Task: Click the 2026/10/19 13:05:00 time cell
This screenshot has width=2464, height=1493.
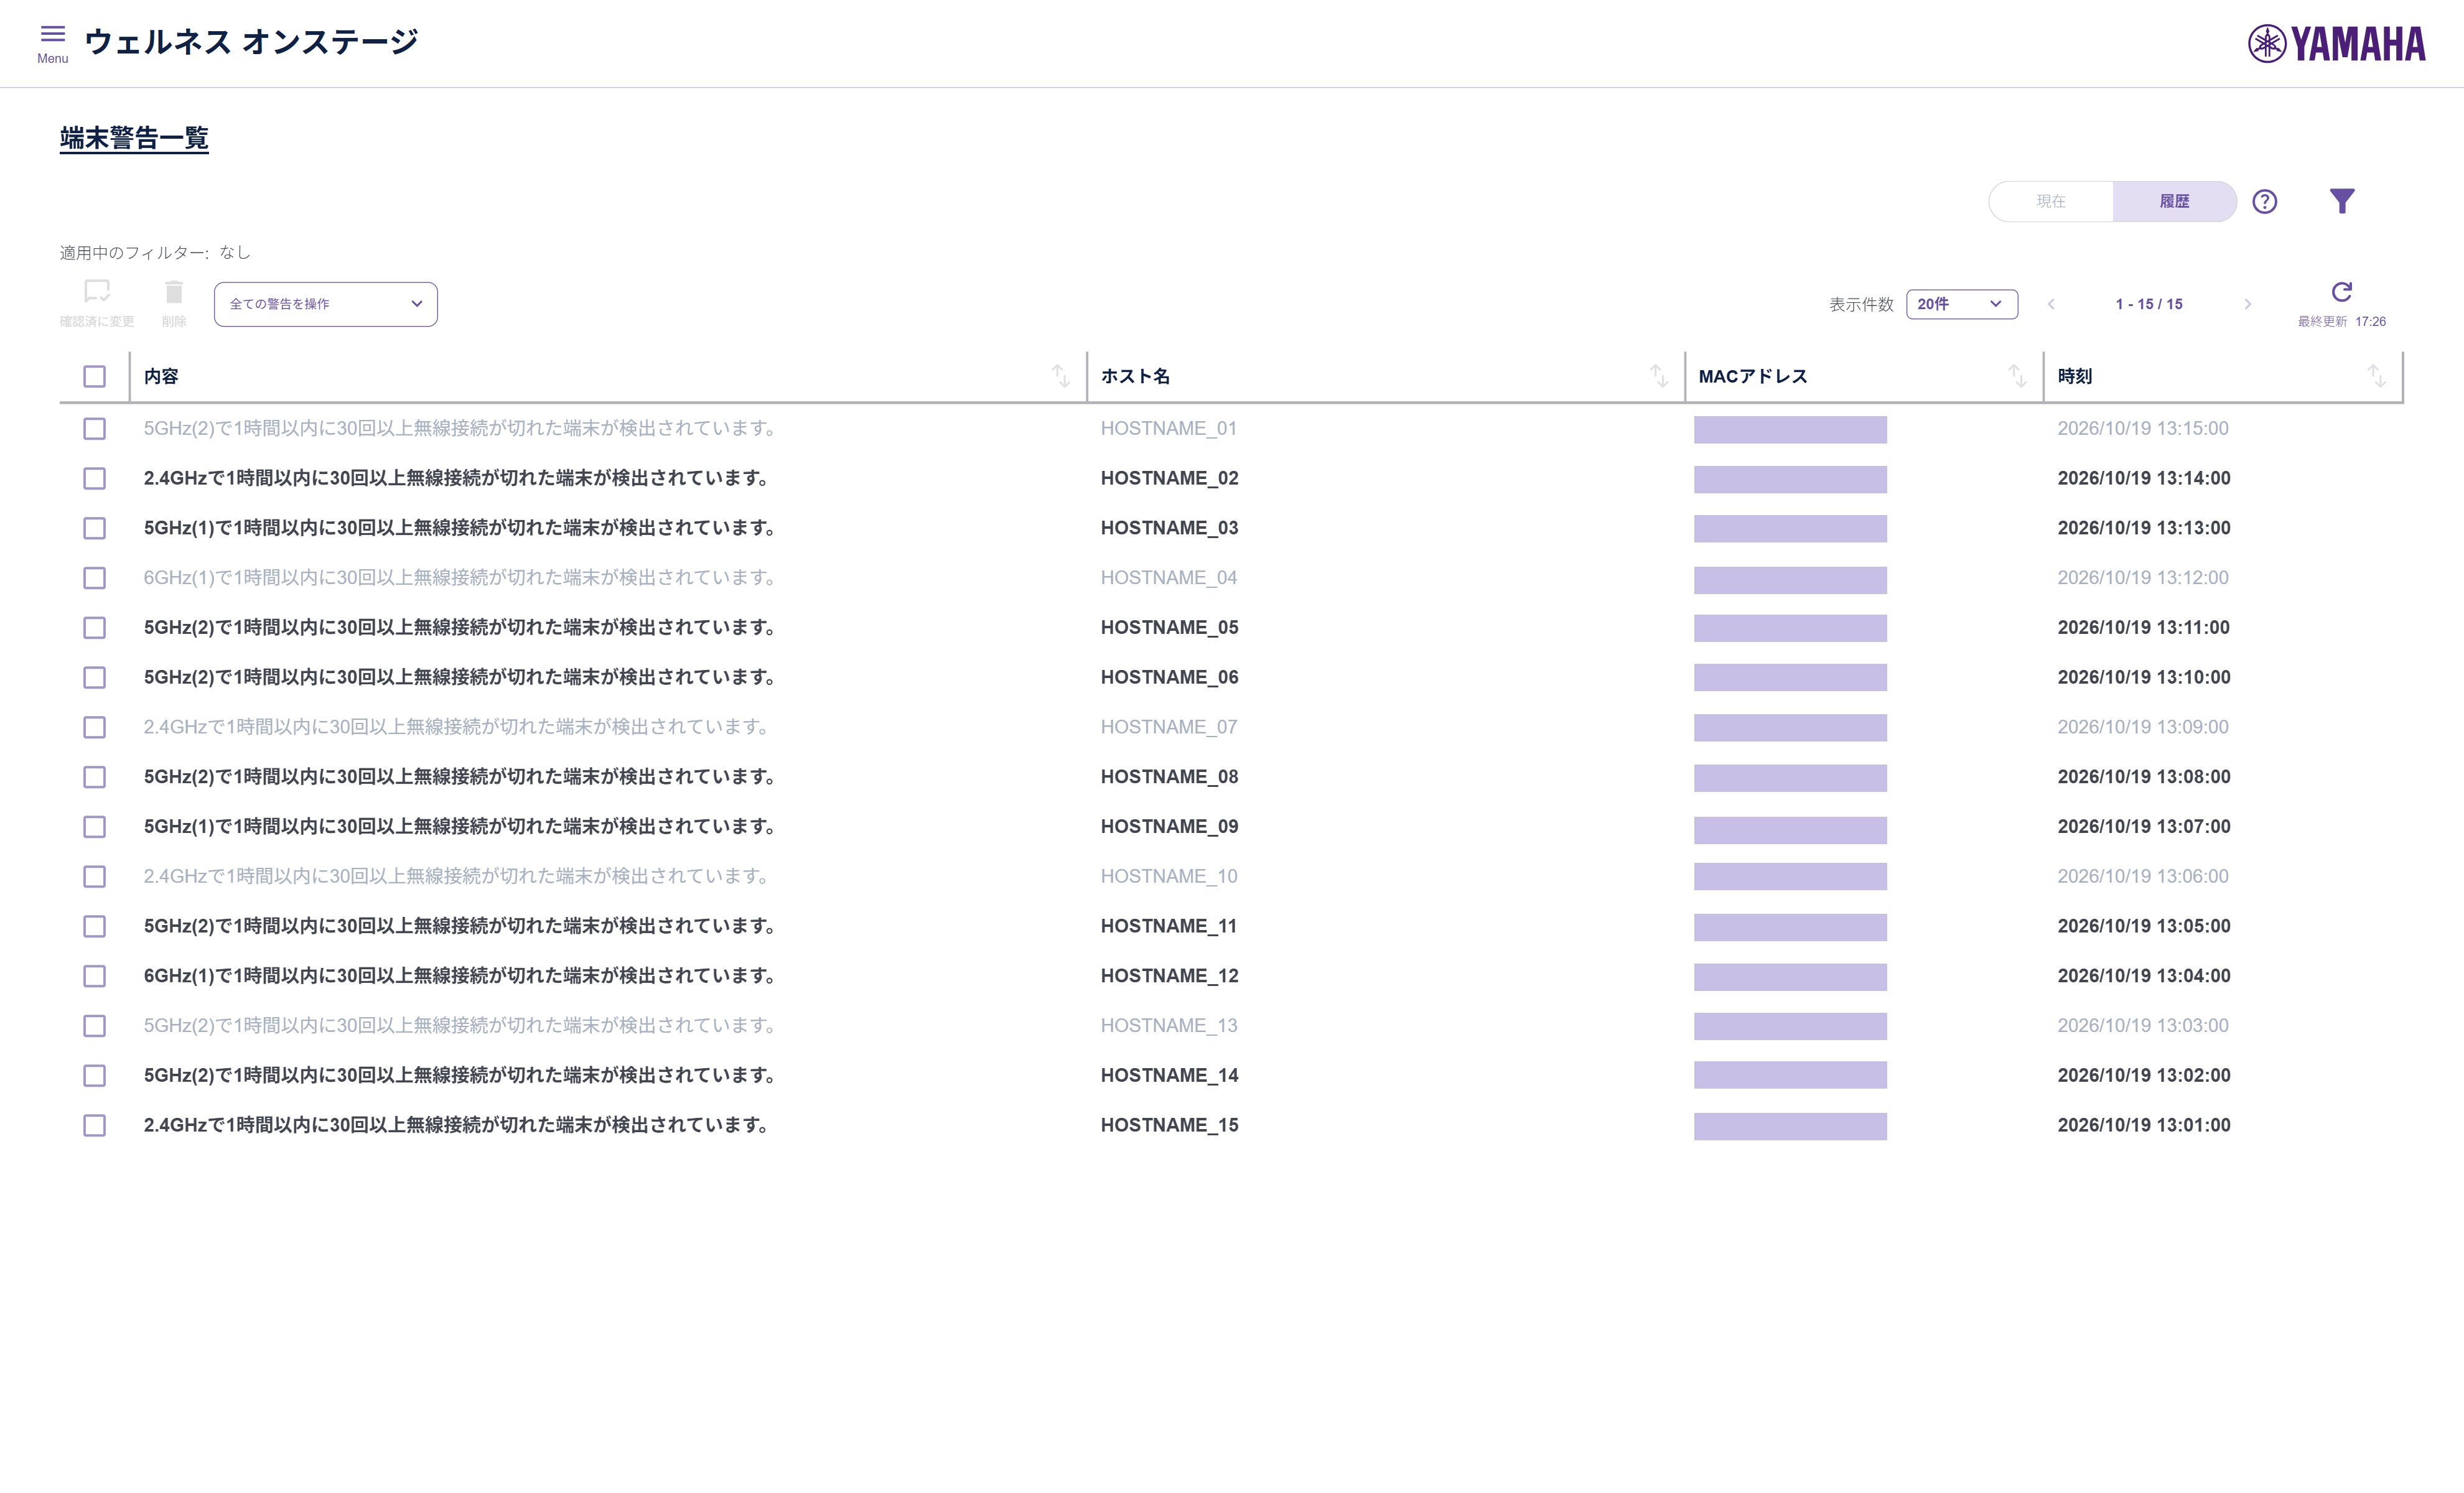Action: click(x=2144, y=926)
